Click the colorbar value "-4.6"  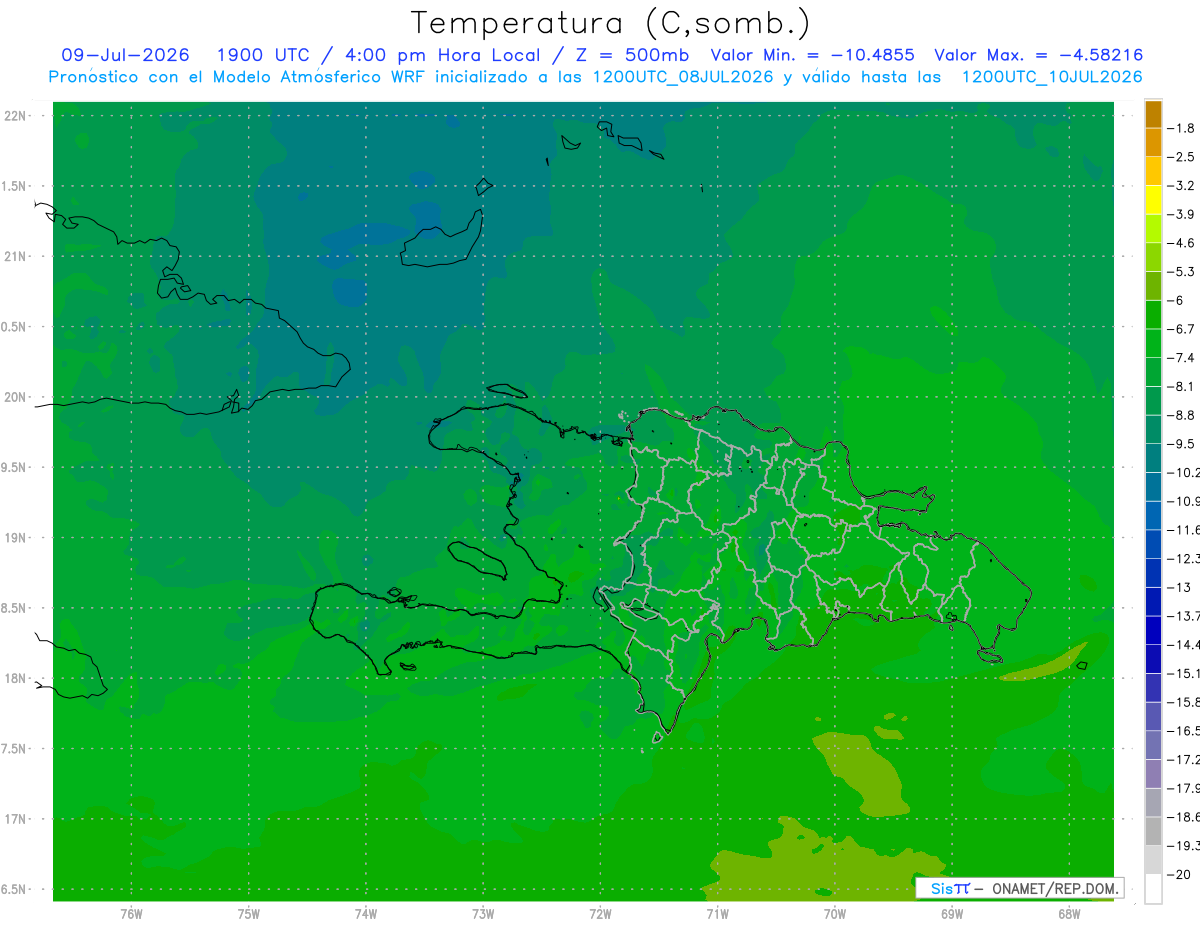coord(1182,243)
